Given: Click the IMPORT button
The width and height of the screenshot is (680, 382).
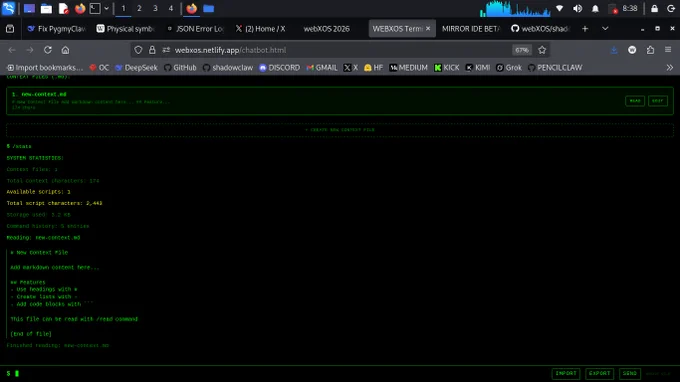Looking at the screenshot, I should point(566,373).
